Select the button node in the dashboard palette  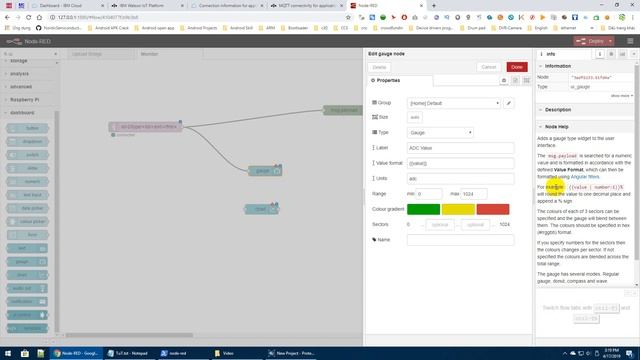click(27, 128)
